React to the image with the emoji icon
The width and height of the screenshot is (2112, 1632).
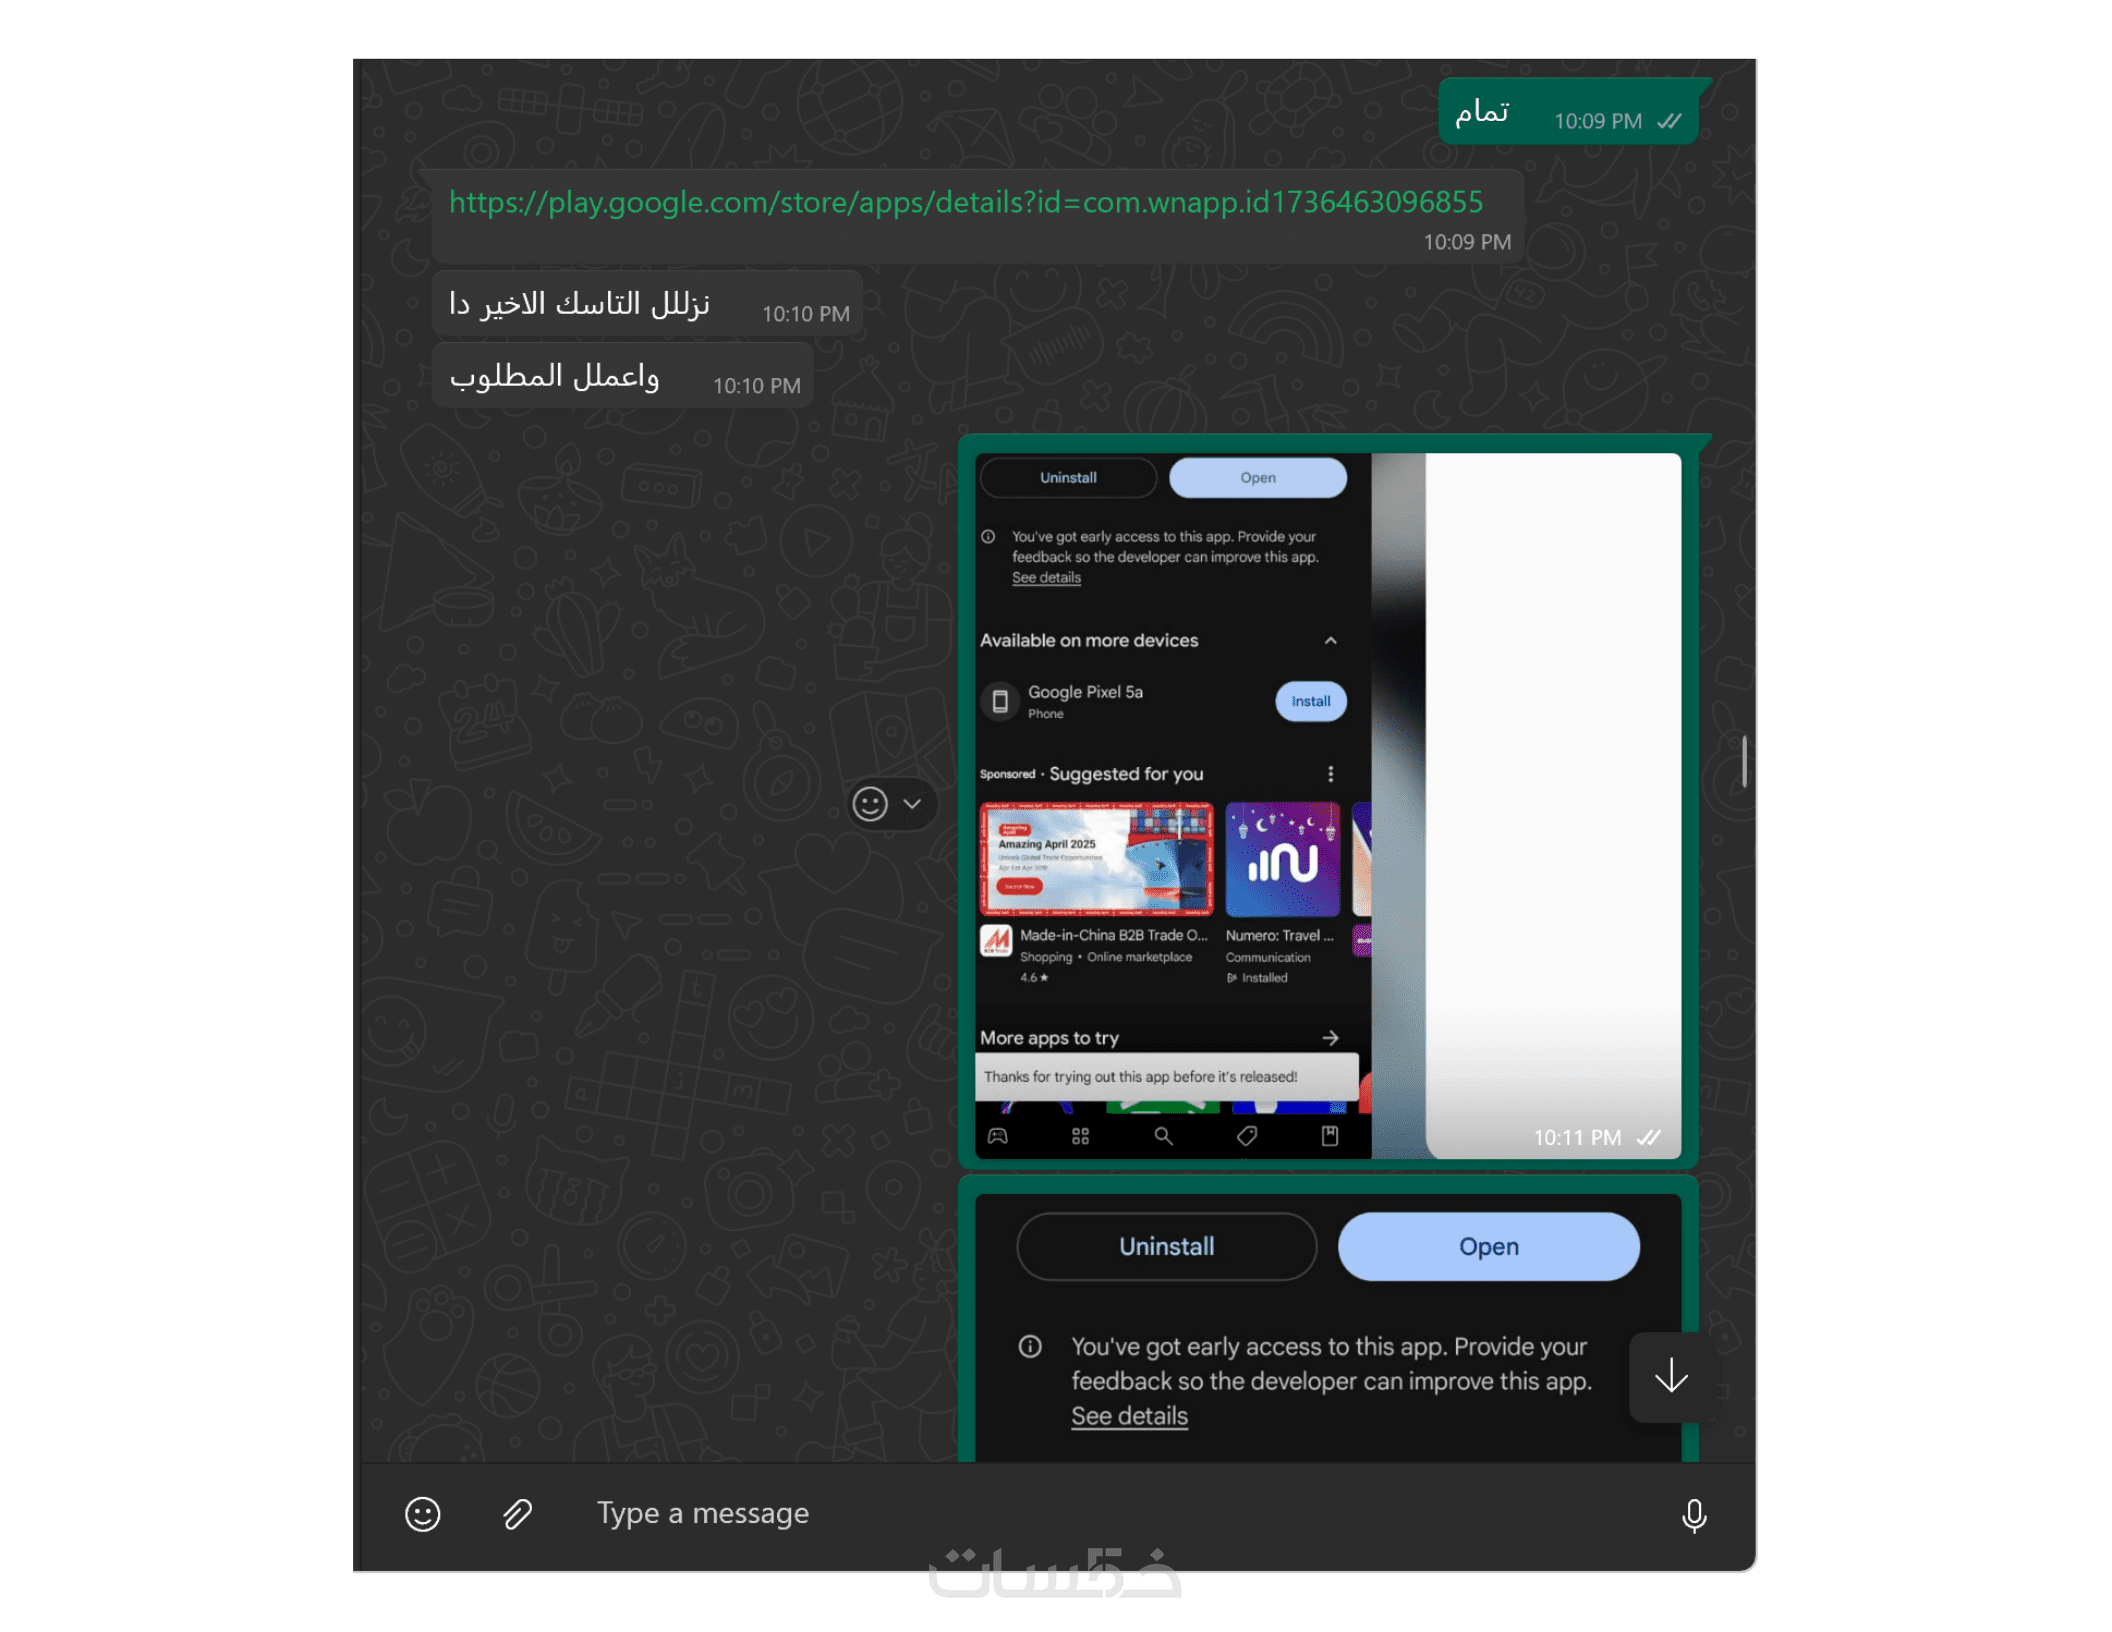(x=870, y=804)
